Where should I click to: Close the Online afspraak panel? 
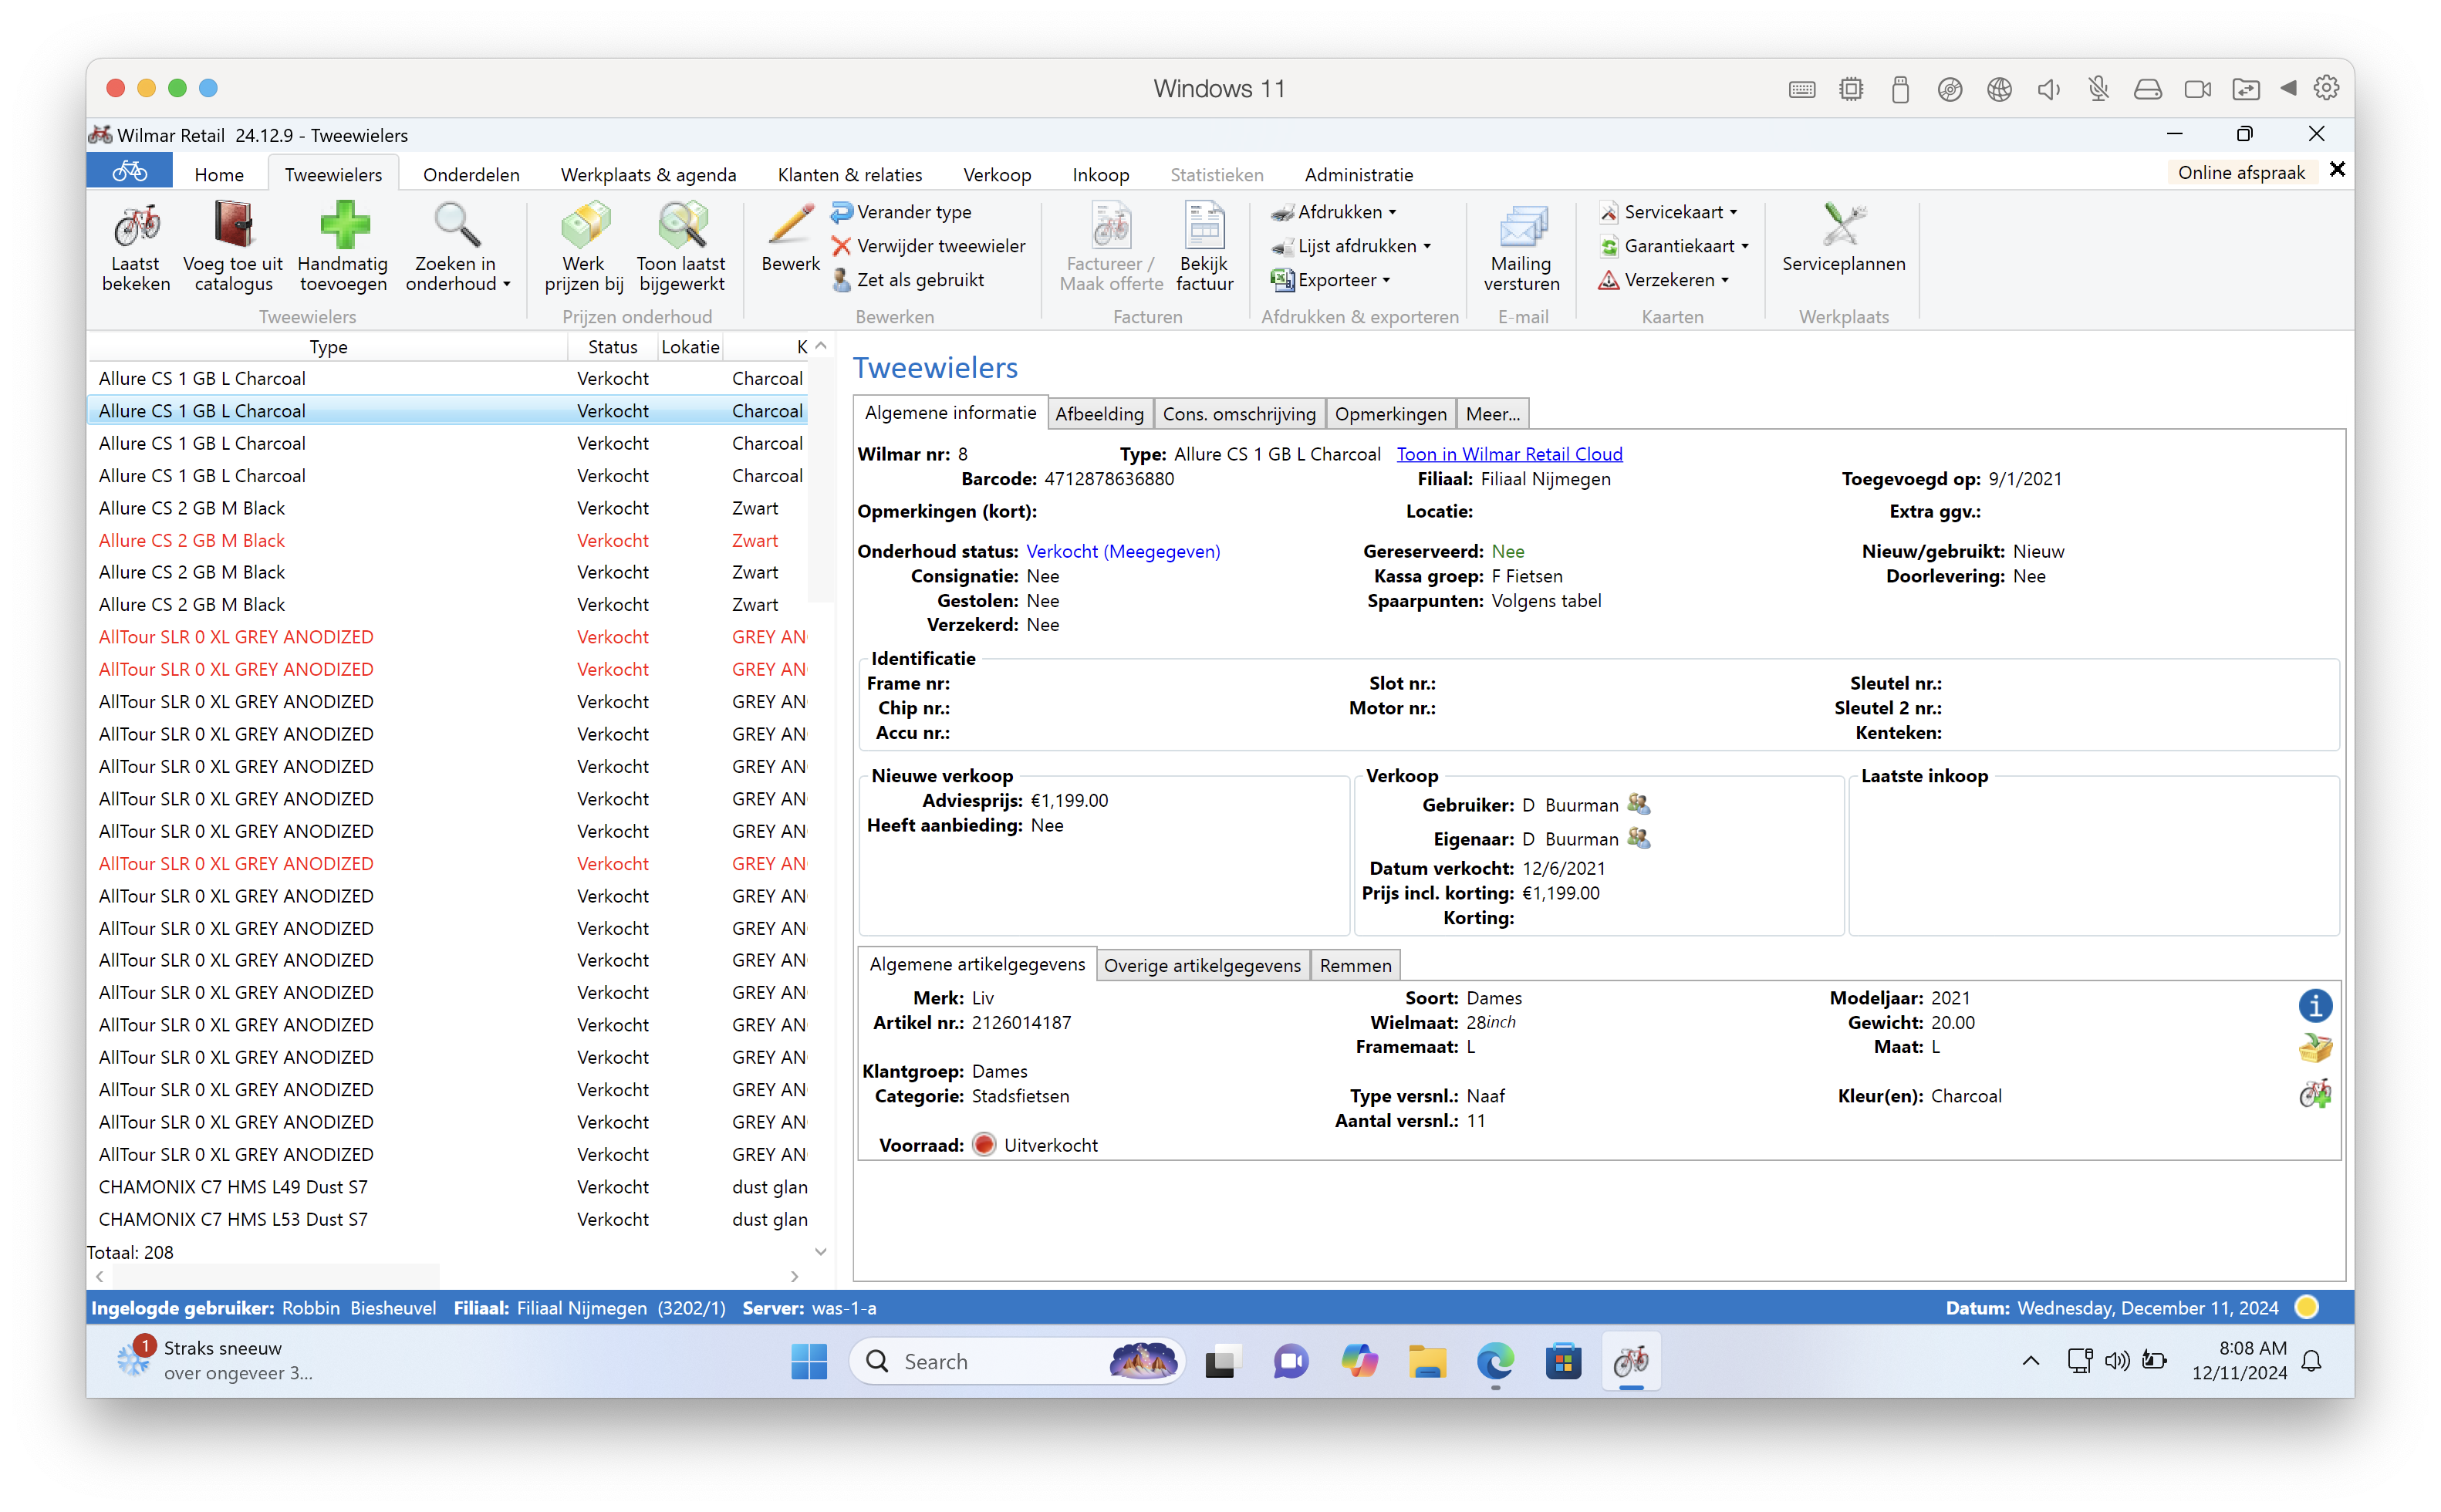pyautogui.click(x=2337, y=170)
